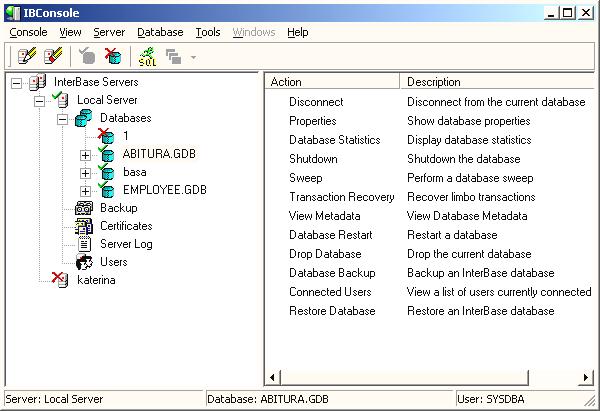
Task: Click the horizontal scrollbar thumb
Action: pos(404,377)
